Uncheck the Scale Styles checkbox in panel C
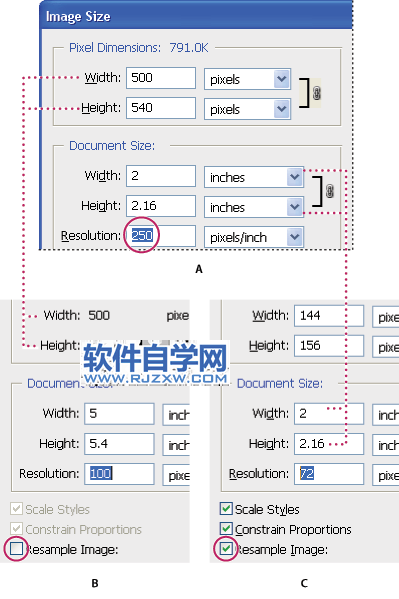 (x=226, y=509)
